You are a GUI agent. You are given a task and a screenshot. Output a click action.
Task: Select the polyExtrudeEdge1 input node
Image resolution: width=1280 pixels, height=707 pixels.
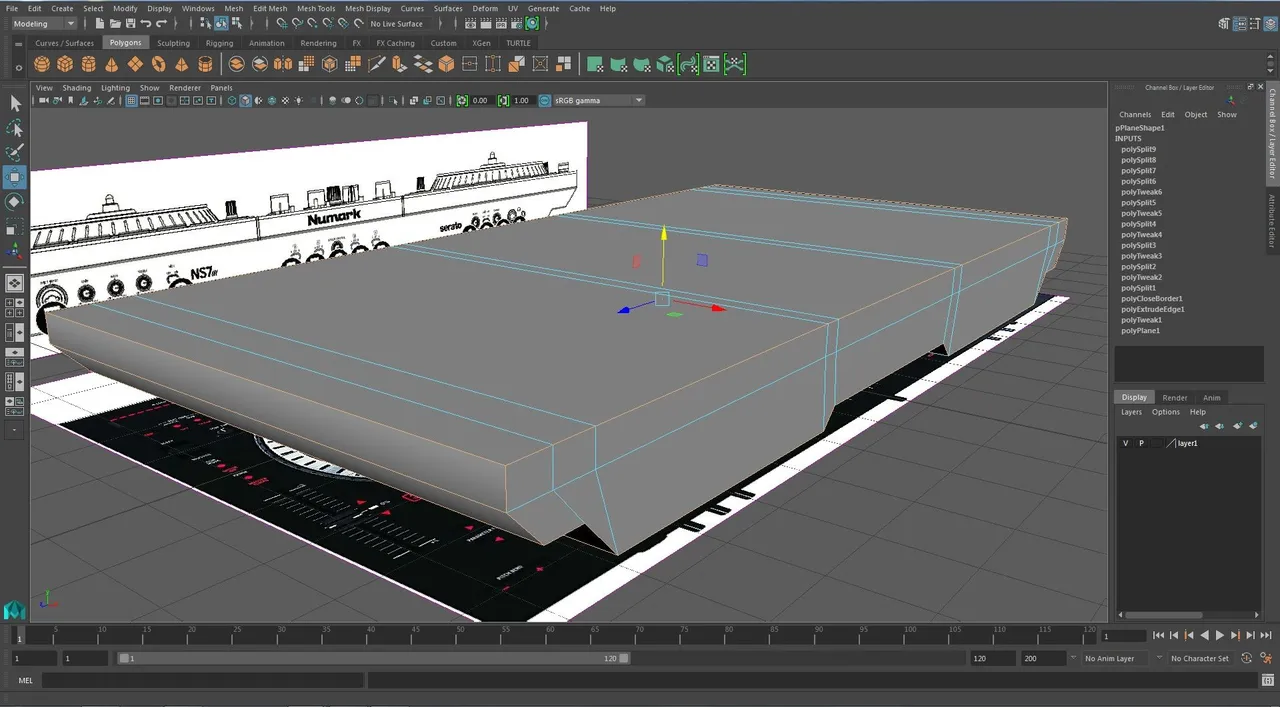point(1152,309)
